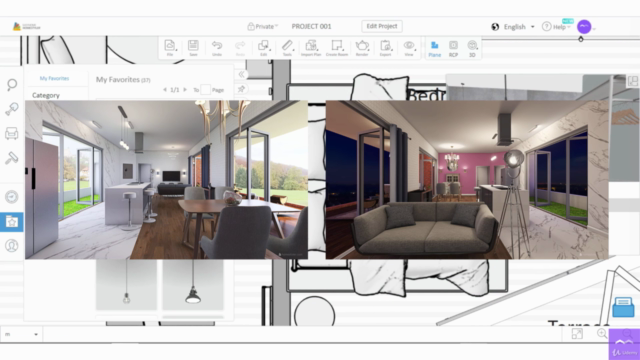Click the Save toolbar icon

click(x=193, y=48)
